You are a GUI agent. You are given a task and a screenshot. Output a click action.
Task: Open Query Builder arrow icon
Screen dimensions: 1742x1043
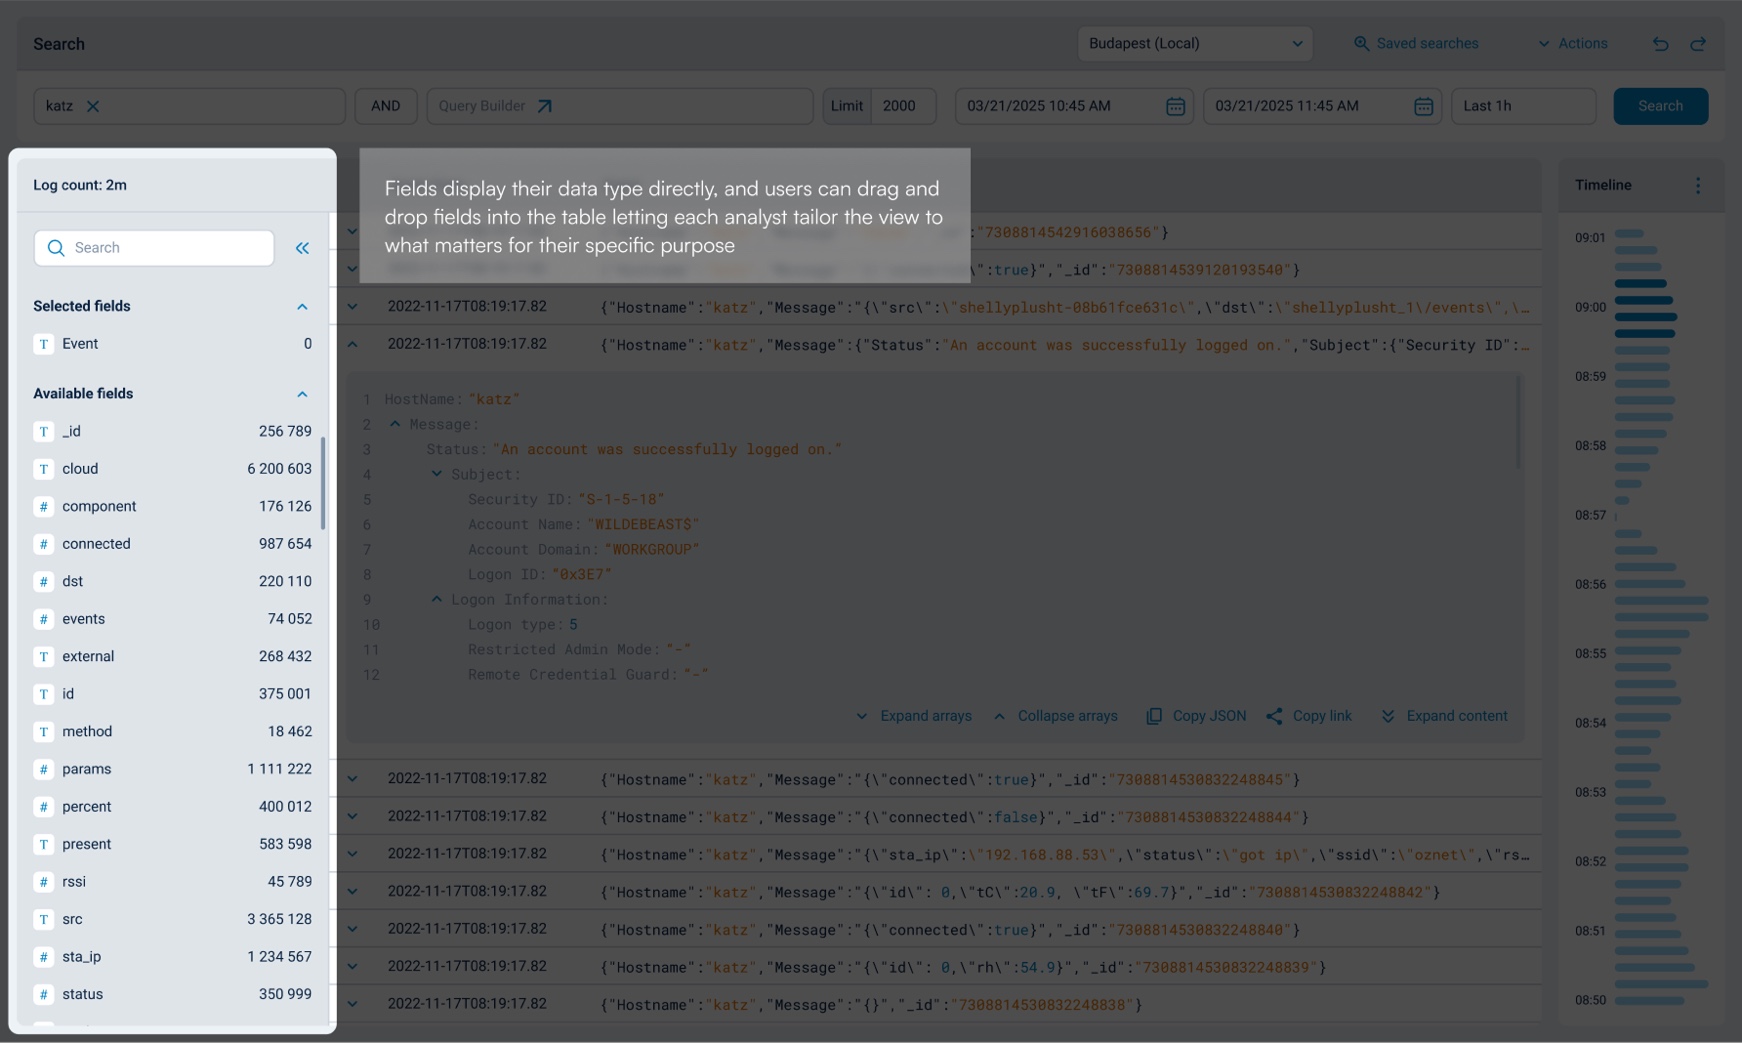(544, 106)
